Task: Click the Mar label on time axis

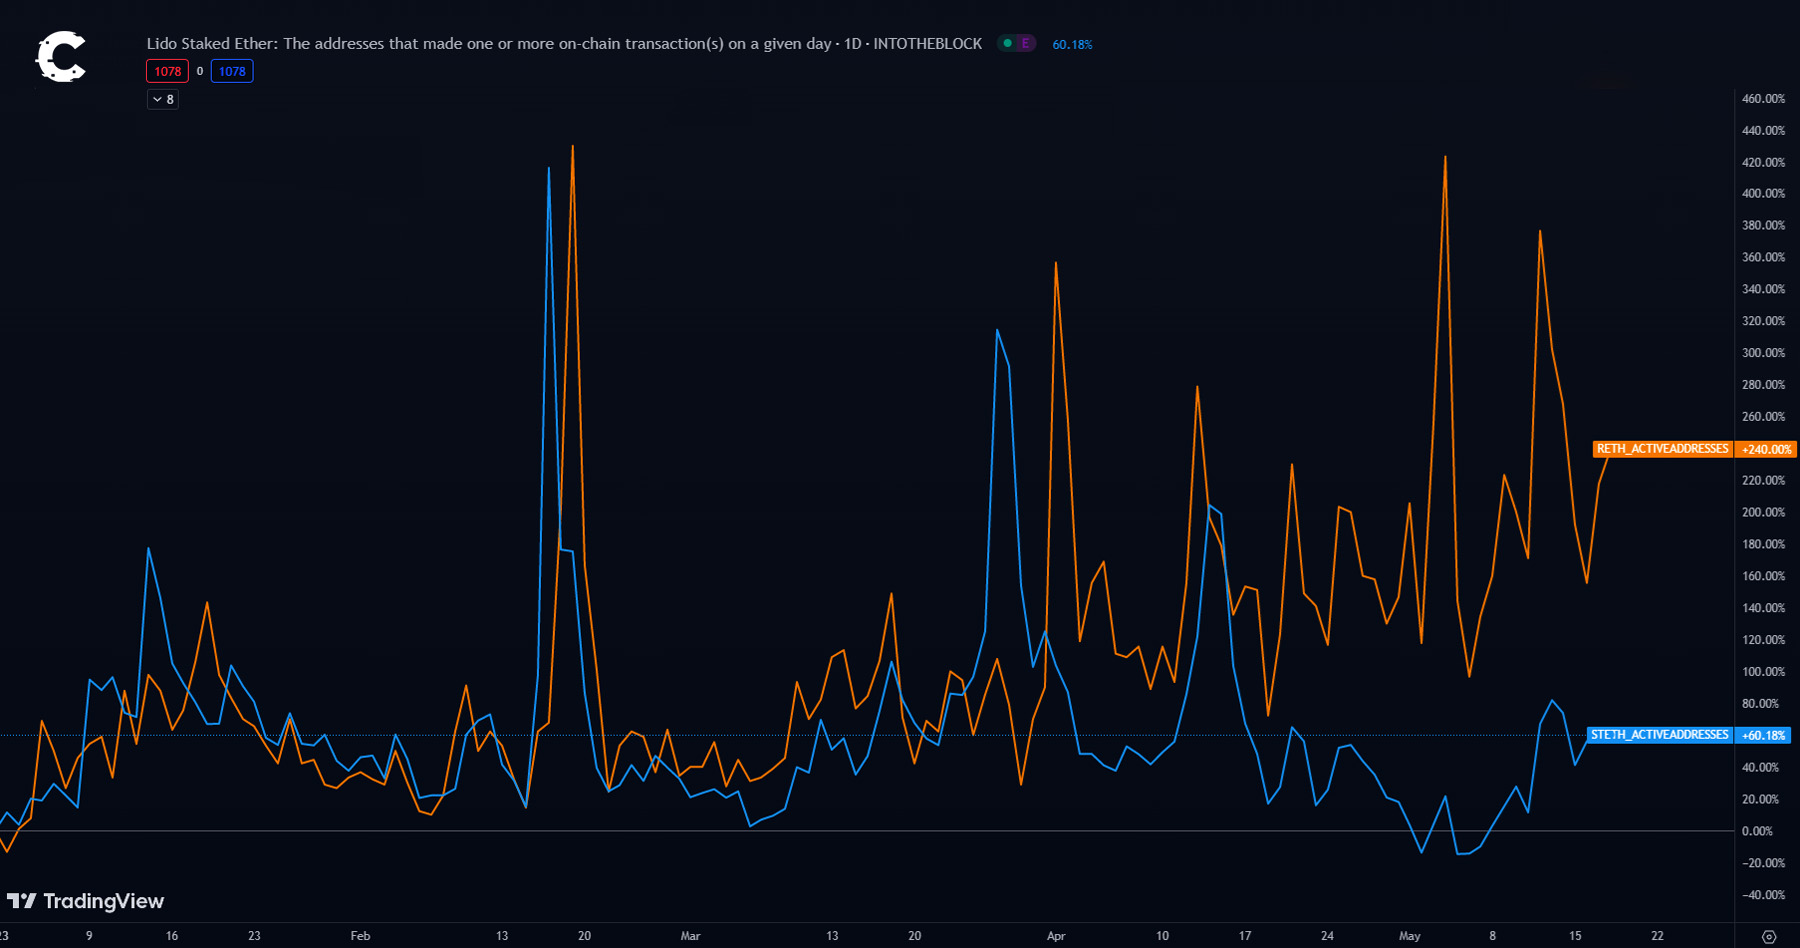Action: (x=690, y=936)
